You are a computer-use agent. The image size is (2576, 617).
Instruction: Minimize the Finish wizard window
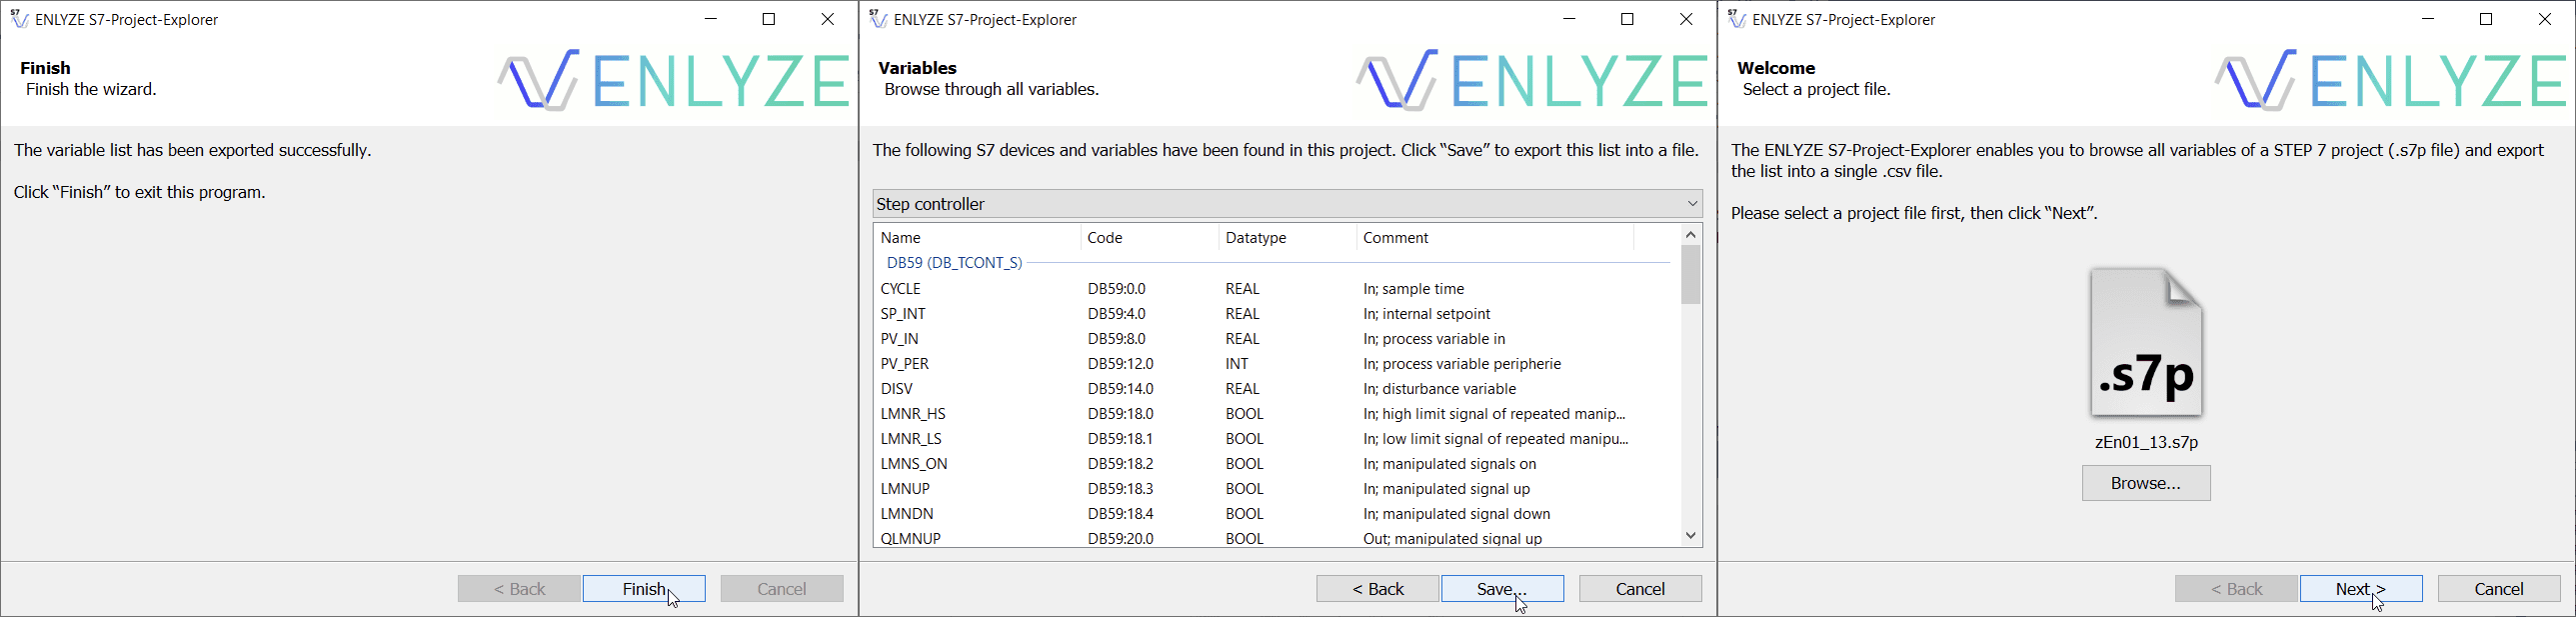tap(711, 19)
